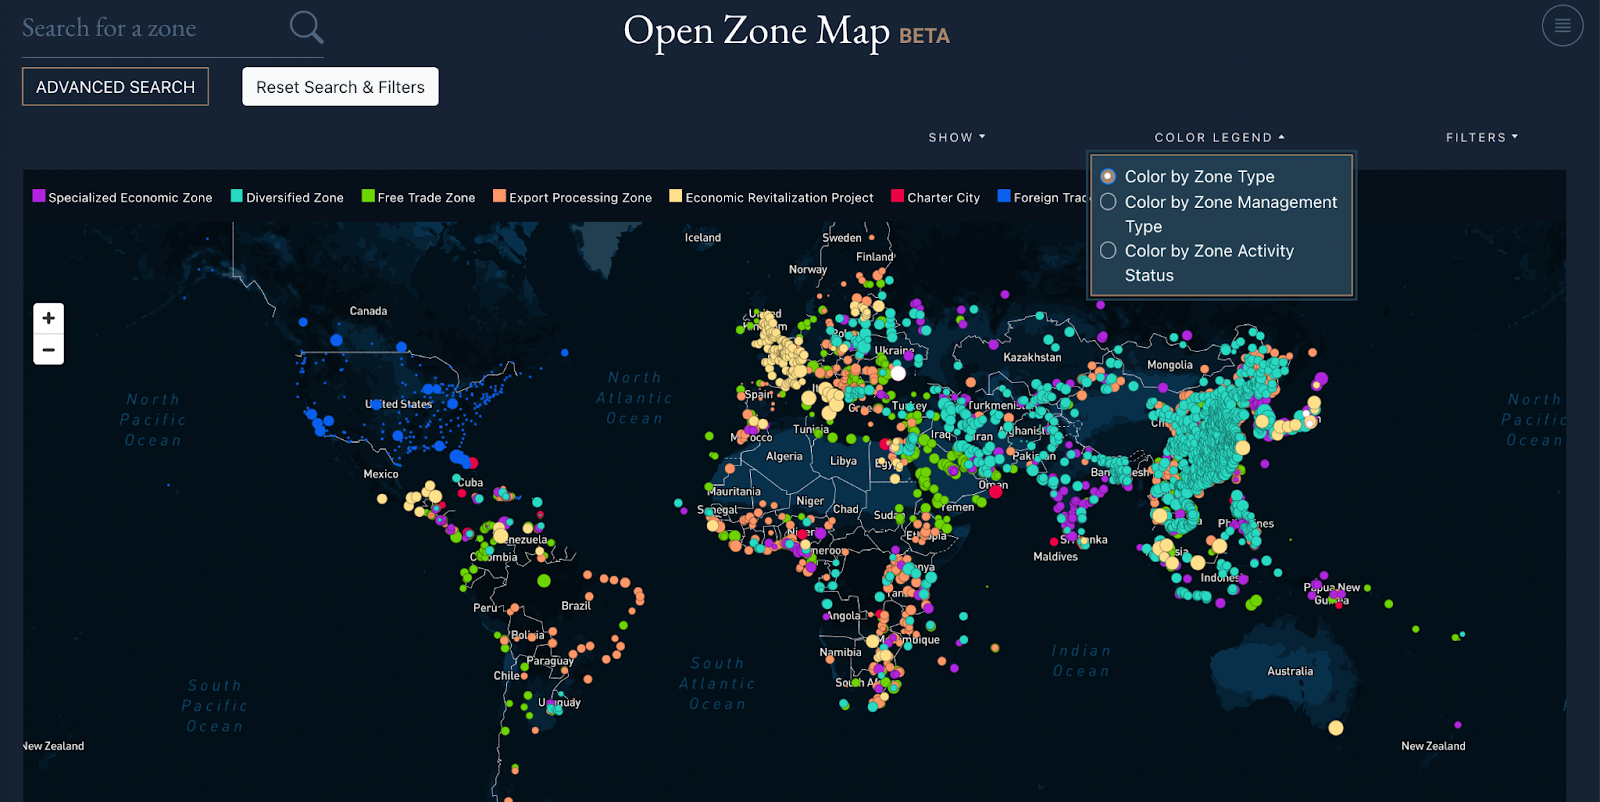Open the hamburger menu icon
Image resolution: width=1600 pixels, height=802 pixels.
click(x=1562, y=26)
